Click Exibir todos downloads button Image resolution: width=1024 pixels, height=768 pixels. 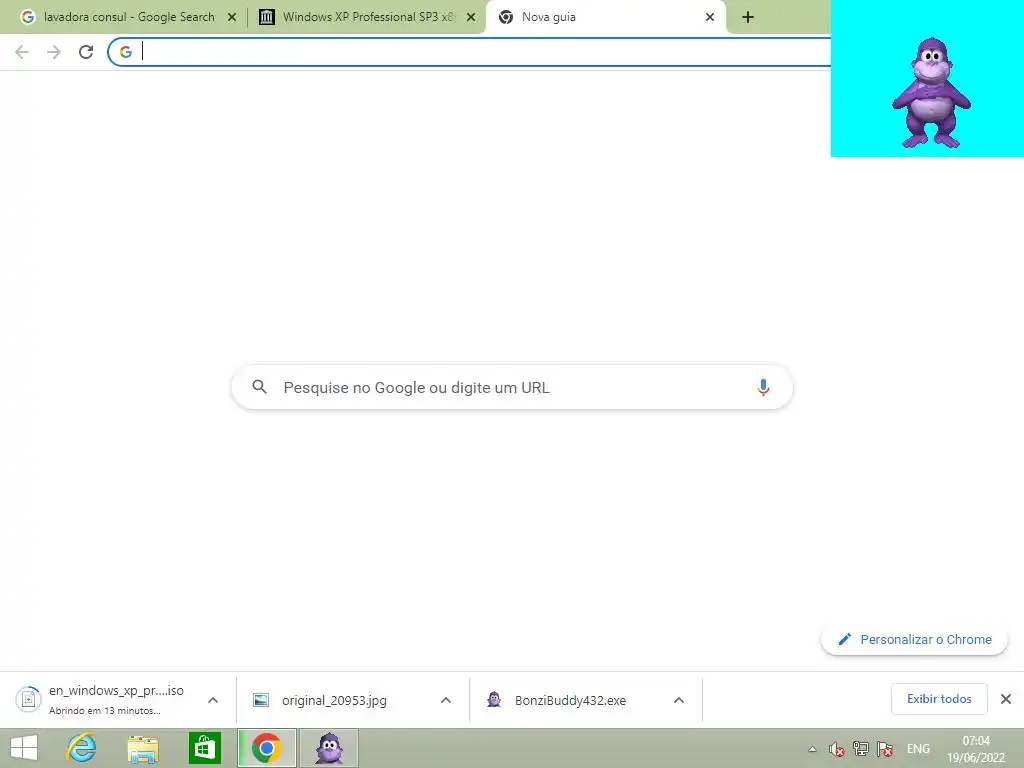point(939,699)
